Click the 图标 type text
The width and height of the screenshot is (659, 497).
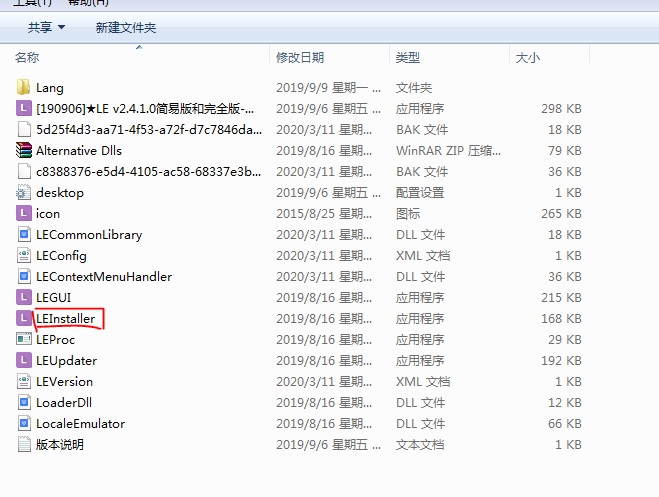tap(408, 213)
